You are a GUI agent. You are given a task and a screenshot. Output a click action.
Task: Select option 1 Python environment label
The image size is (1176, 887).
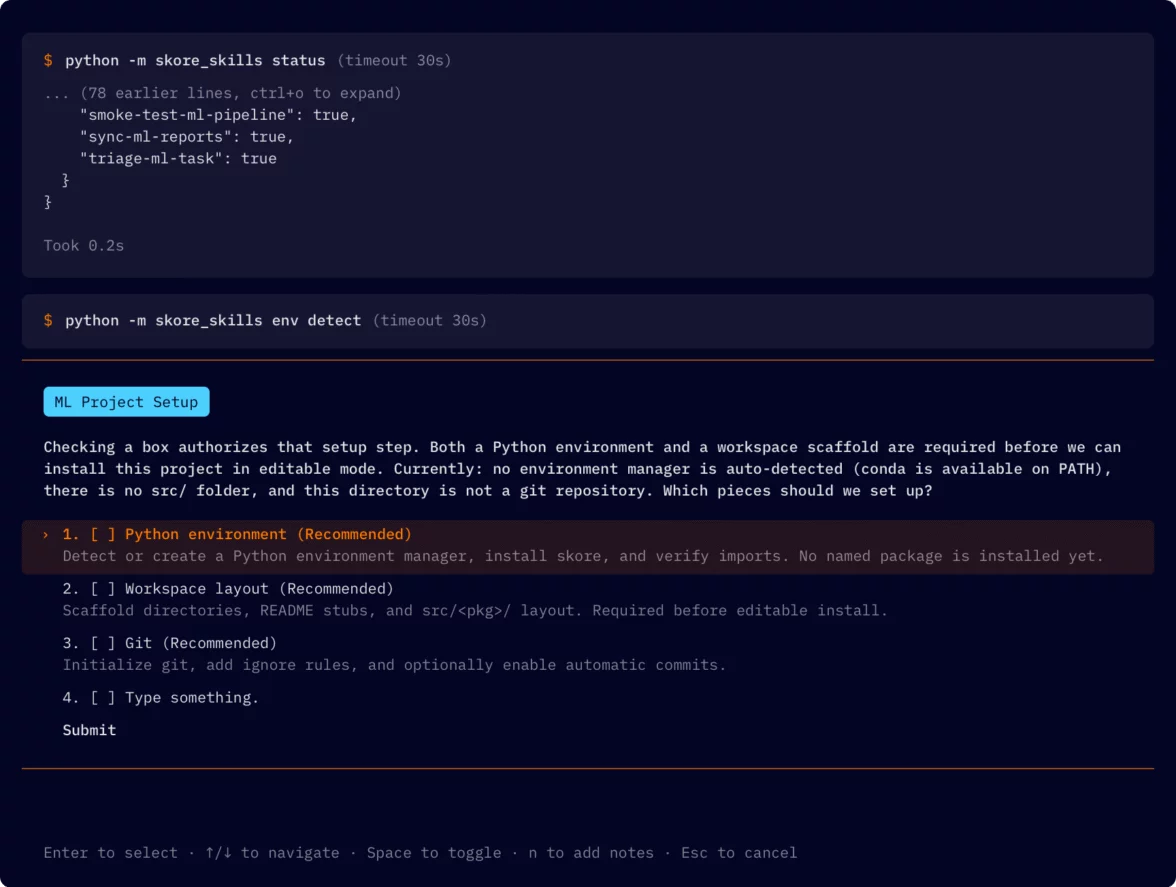268,535
